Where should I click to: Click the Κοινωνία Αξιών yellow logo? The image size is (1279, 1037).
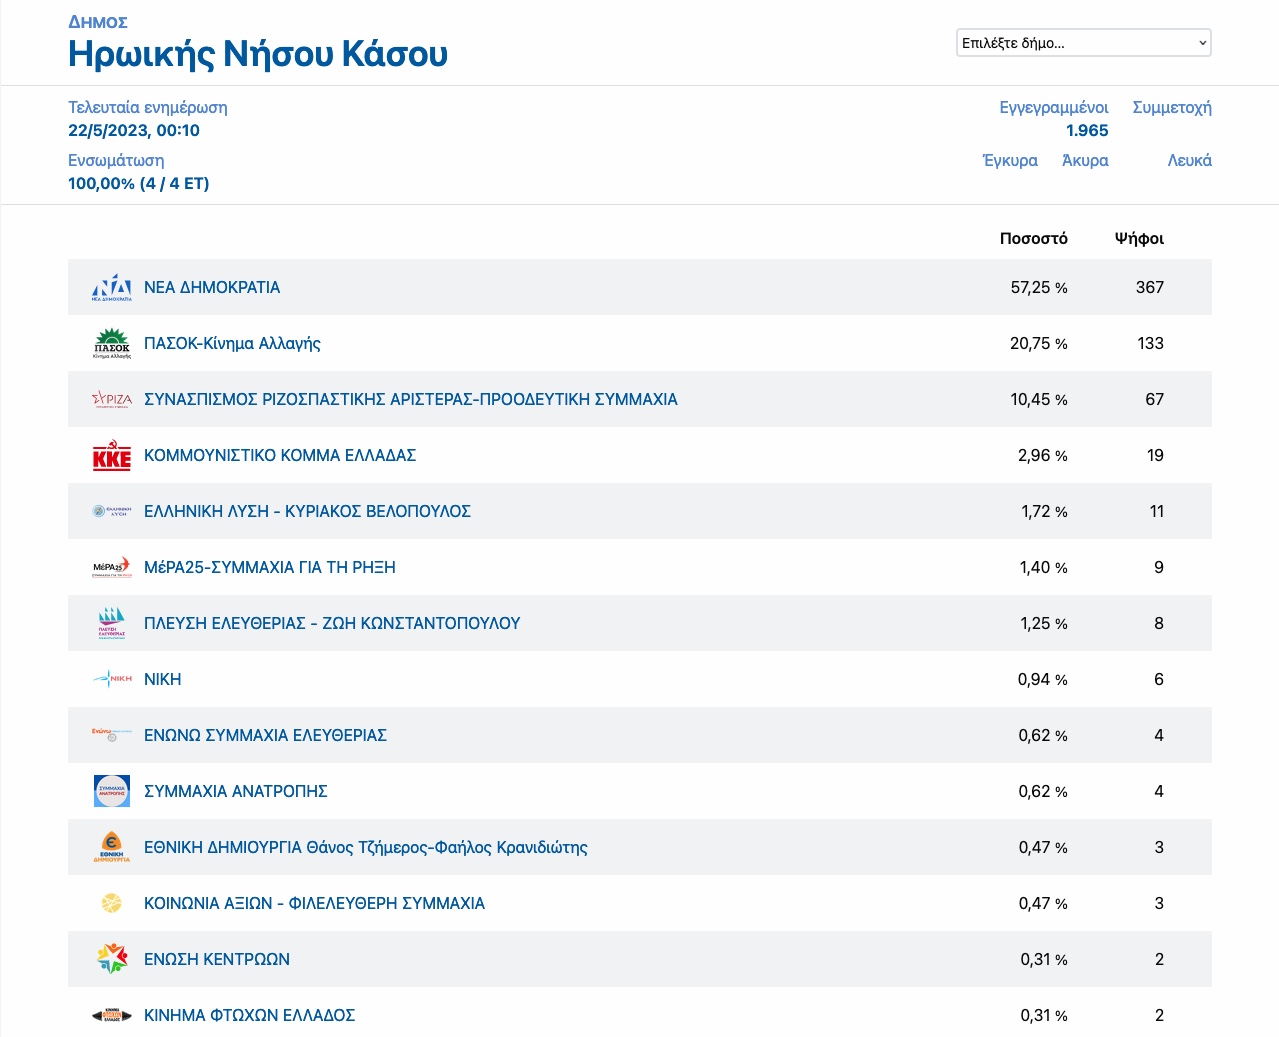pyautogui.click(x=112, y=903)
